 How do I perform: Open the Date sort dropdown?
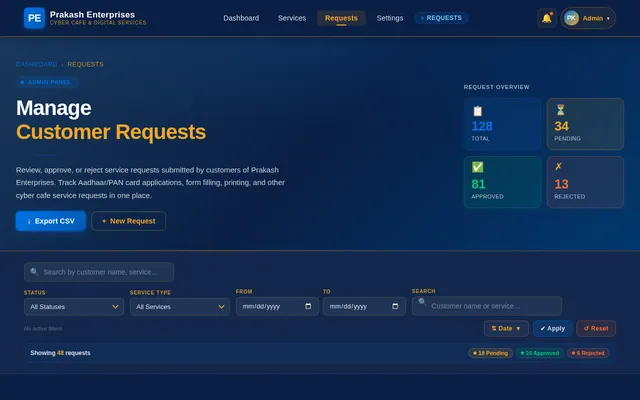pyautogui.click(x=506, y=329)
